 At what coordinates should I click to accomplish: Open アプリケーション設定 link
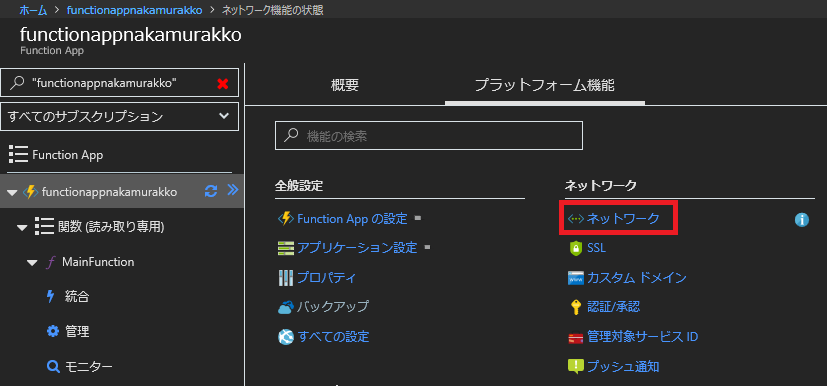(x=357, y=248)
